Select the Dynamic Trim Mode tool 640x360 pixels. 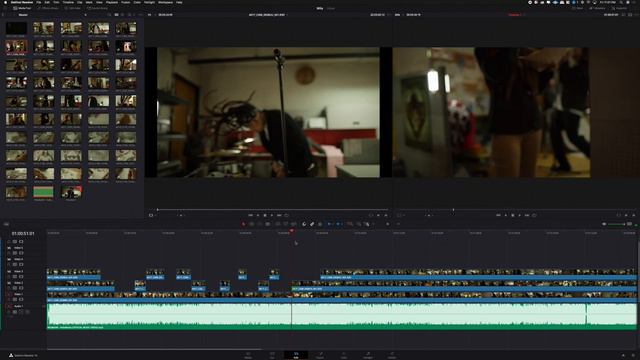tap(259, 224)
